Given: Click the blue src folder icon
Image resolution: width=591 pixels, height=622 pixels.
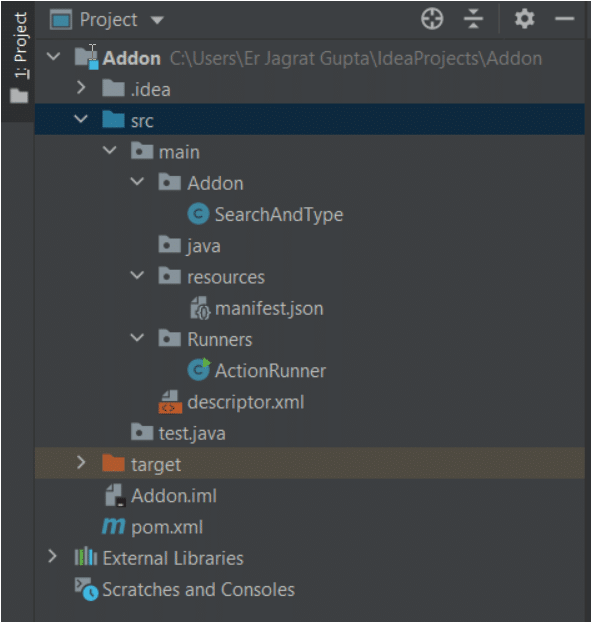Looking at the screenshot, I should (x=113, y=119).
